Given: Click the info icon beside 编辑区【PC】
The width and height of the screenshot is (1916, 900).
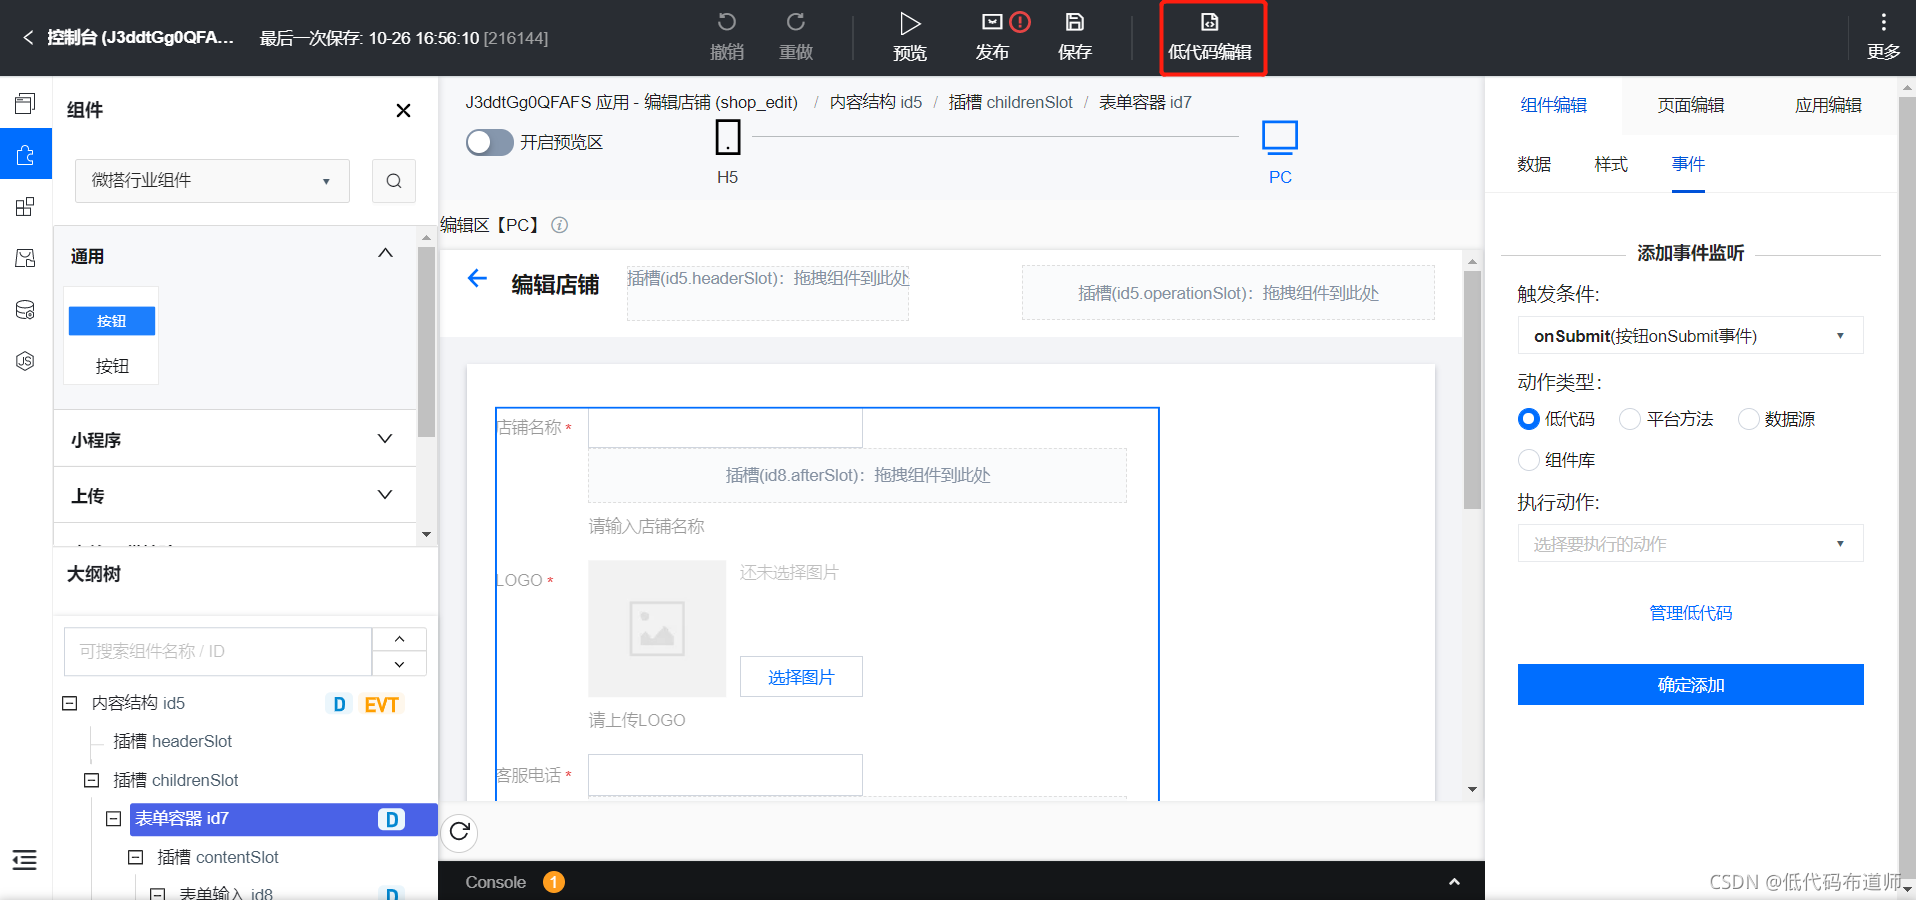Looking at the screenshot, I should point(560,225).
